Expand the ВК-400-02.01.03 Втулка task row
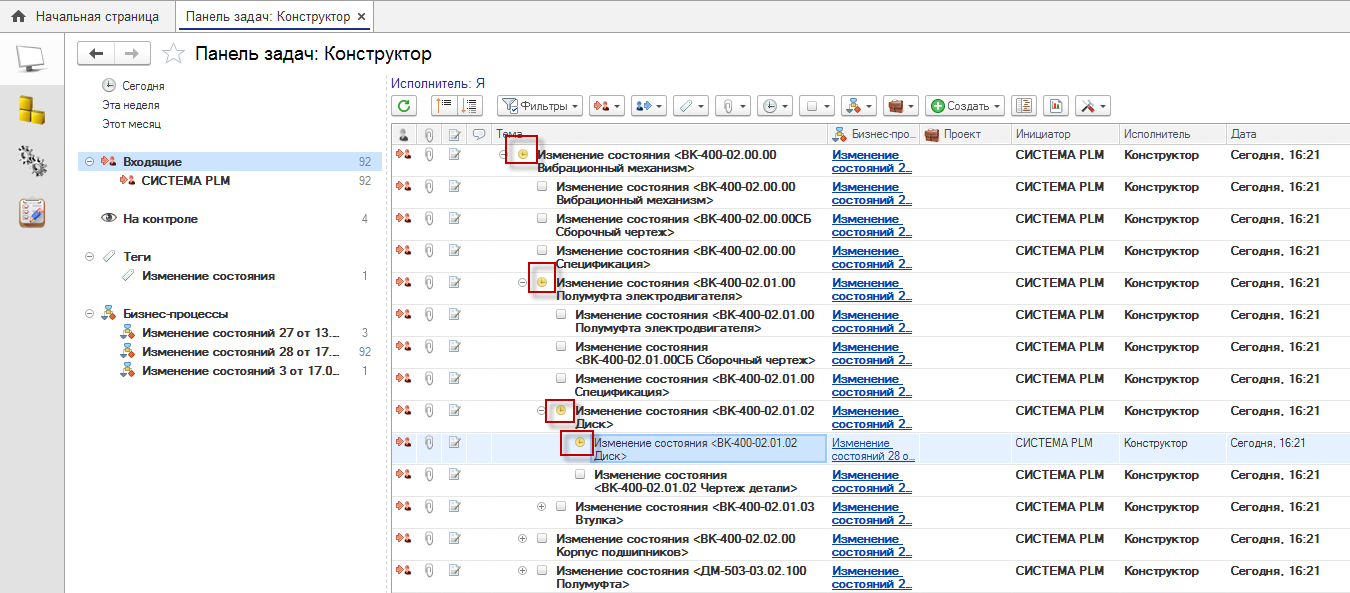 coord(541,507)
